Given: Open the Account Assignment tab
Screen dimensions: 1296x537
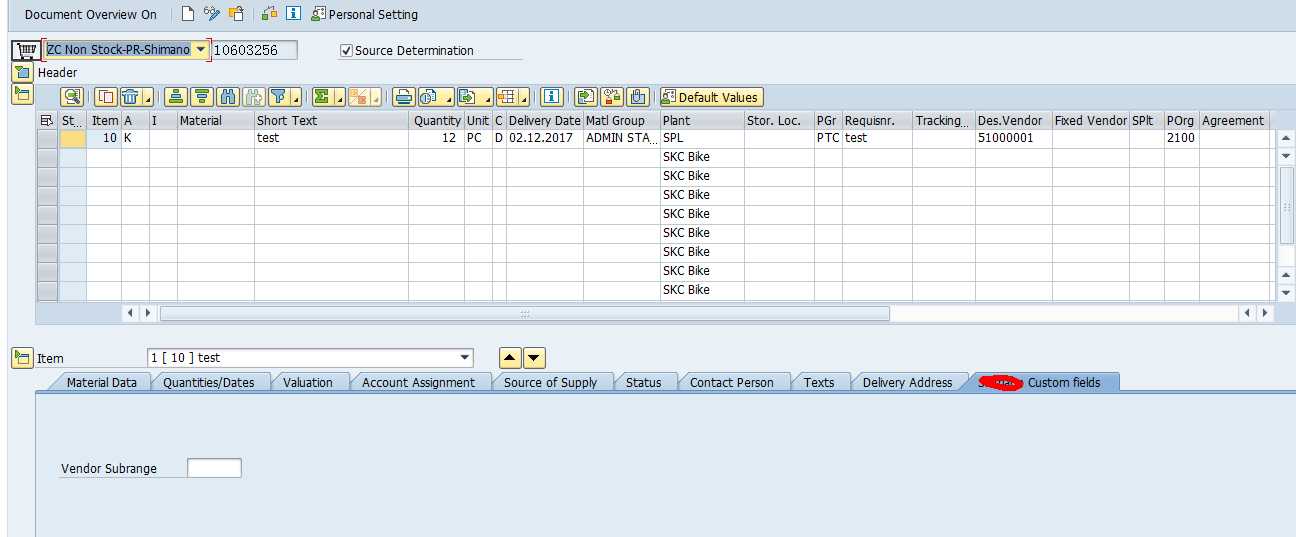Looking at the screenshot, I should [x=418, y=382].
